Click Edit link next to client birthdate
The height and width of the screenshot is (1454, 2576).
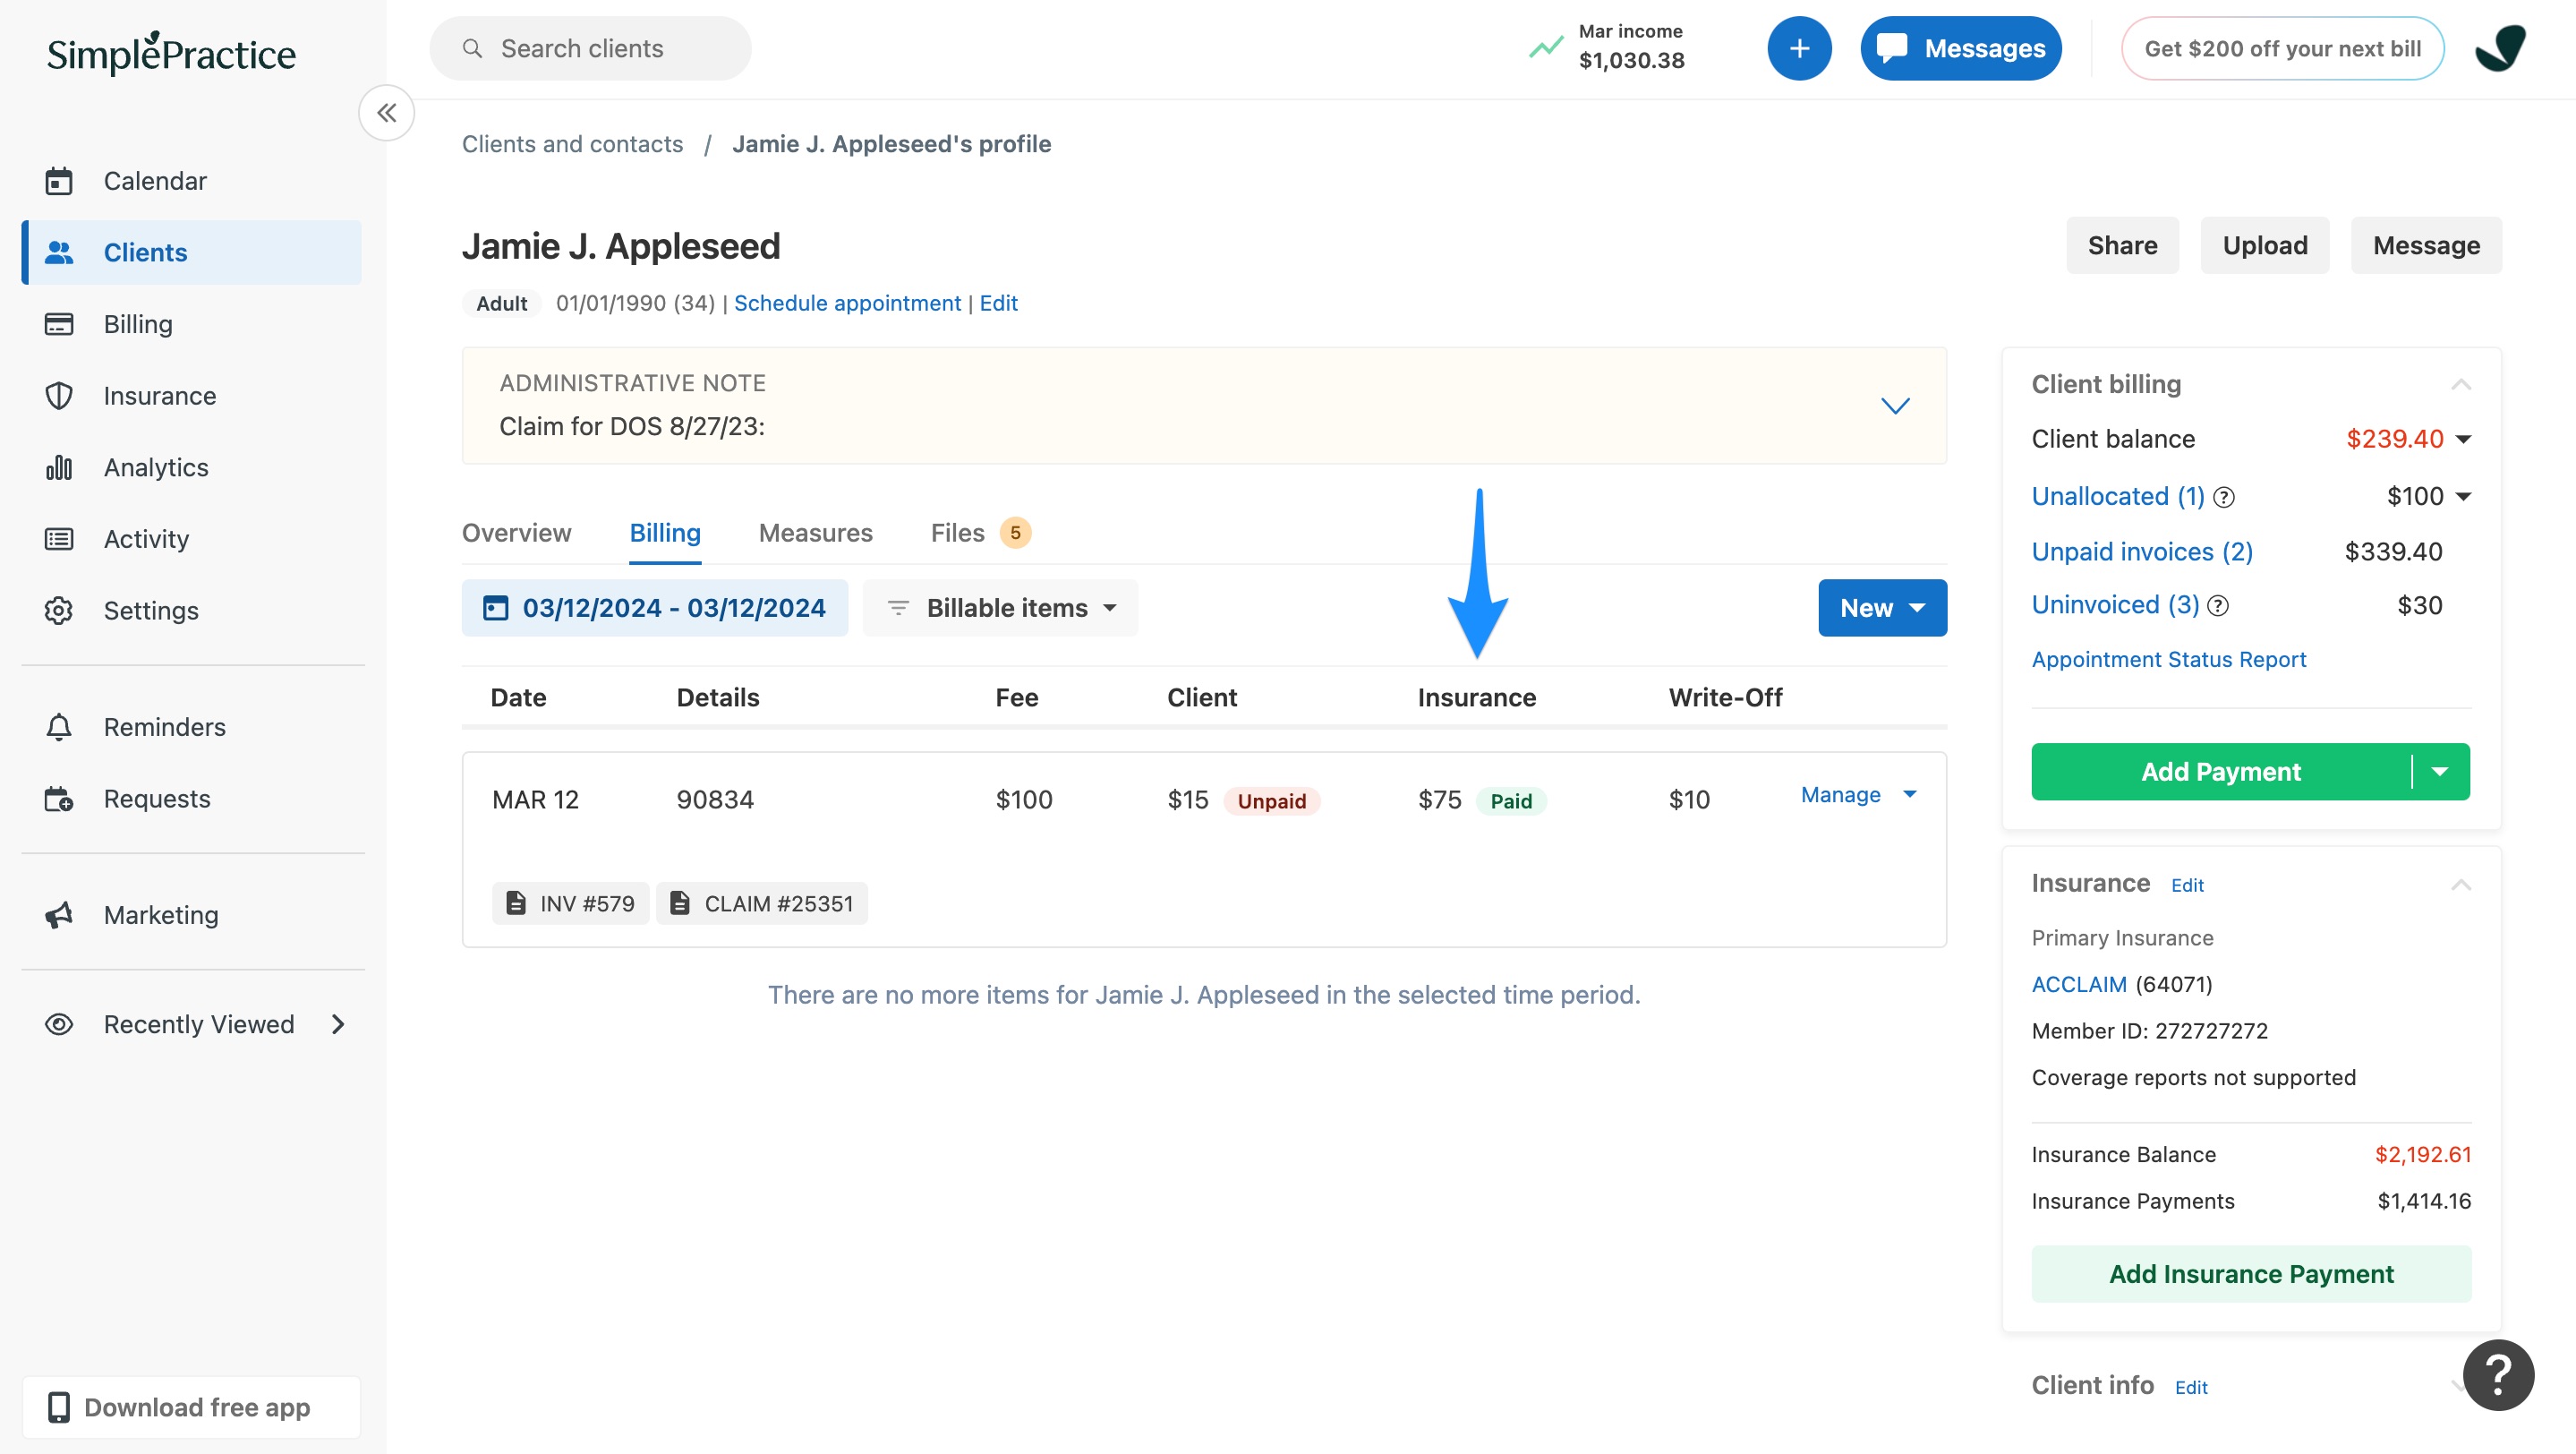click(998, 303)
